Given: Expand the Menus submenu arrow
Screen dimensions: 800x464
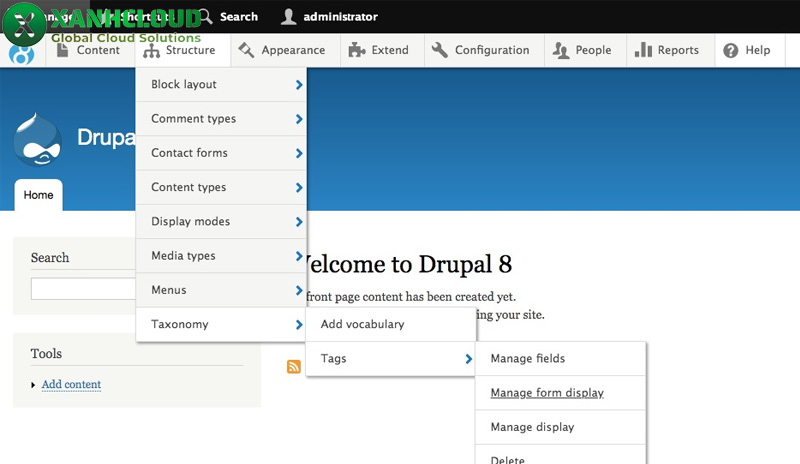Looking at the screenshot, I should tap(299, 290).
